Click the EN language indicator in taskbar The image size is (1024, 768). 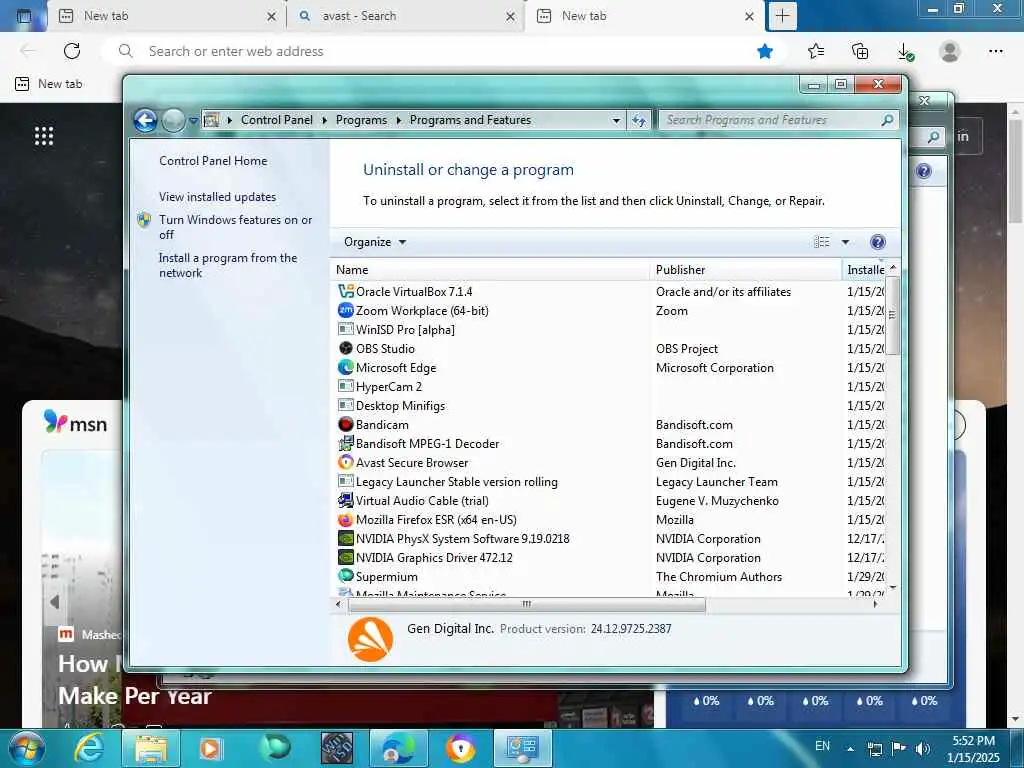pos(822,746)
